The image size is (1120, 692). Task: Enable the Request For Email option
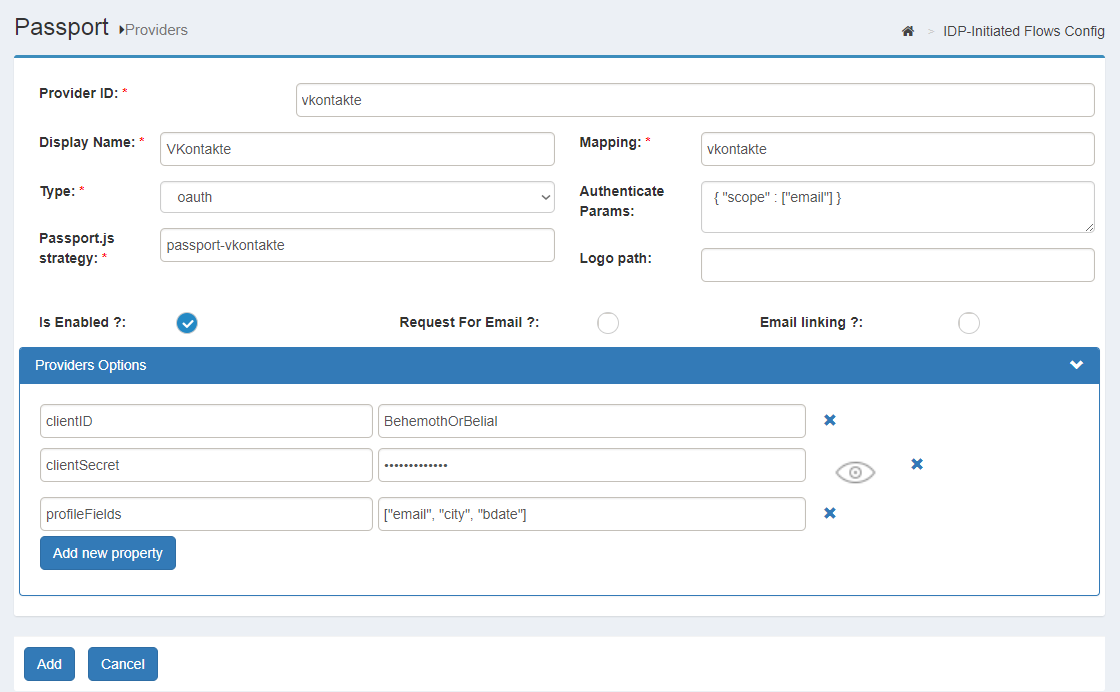point(608,323)
